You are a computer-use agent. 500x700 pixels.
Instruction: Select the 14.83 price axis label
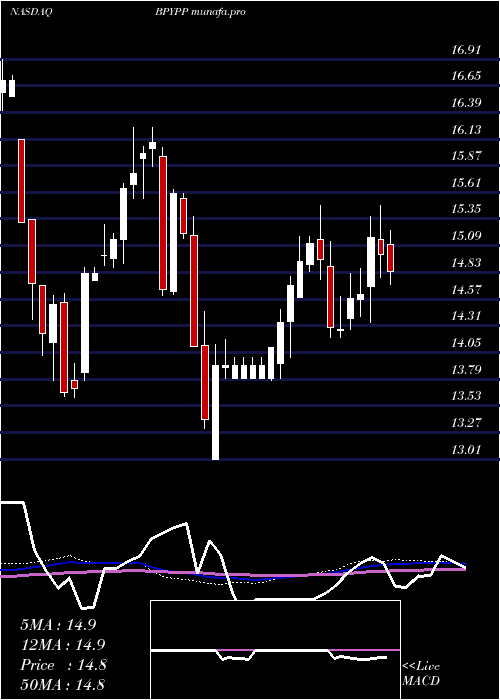tap(466, 262)
